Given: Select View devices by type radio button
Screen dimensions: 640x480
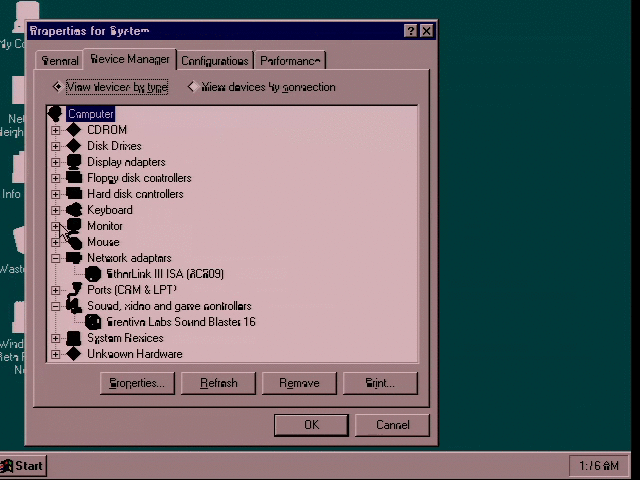Looking at the screenshot, I should [57, 87].
